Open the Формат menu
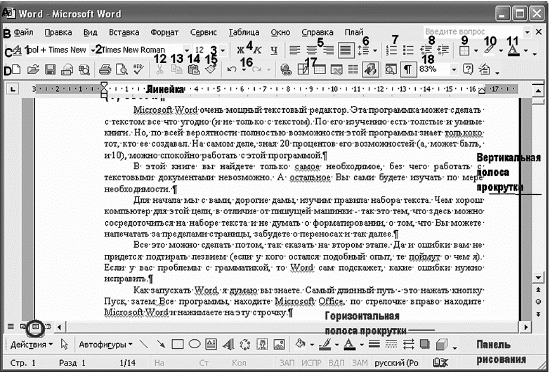549x372 pixels. [164, 32]
